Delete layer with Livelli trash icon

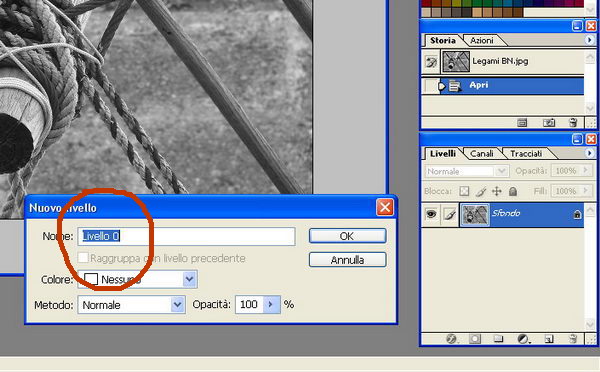[x=572, y=339]
